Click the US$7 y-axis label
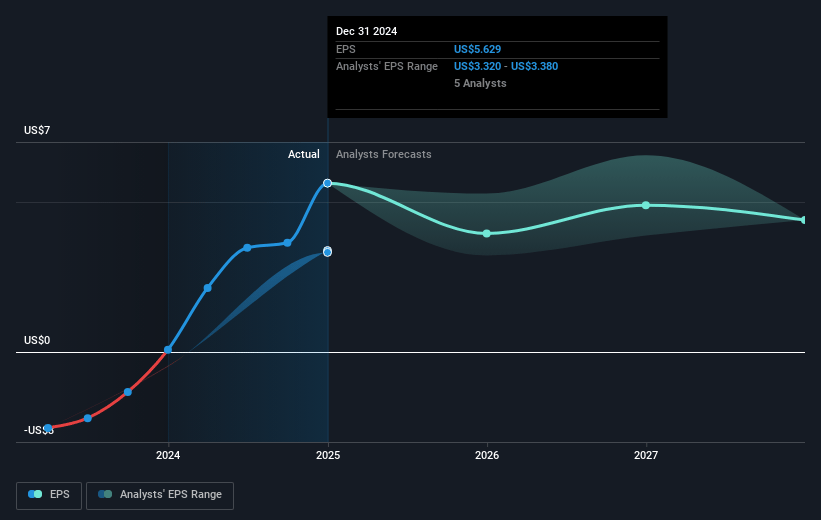 (x=37, y=130)
